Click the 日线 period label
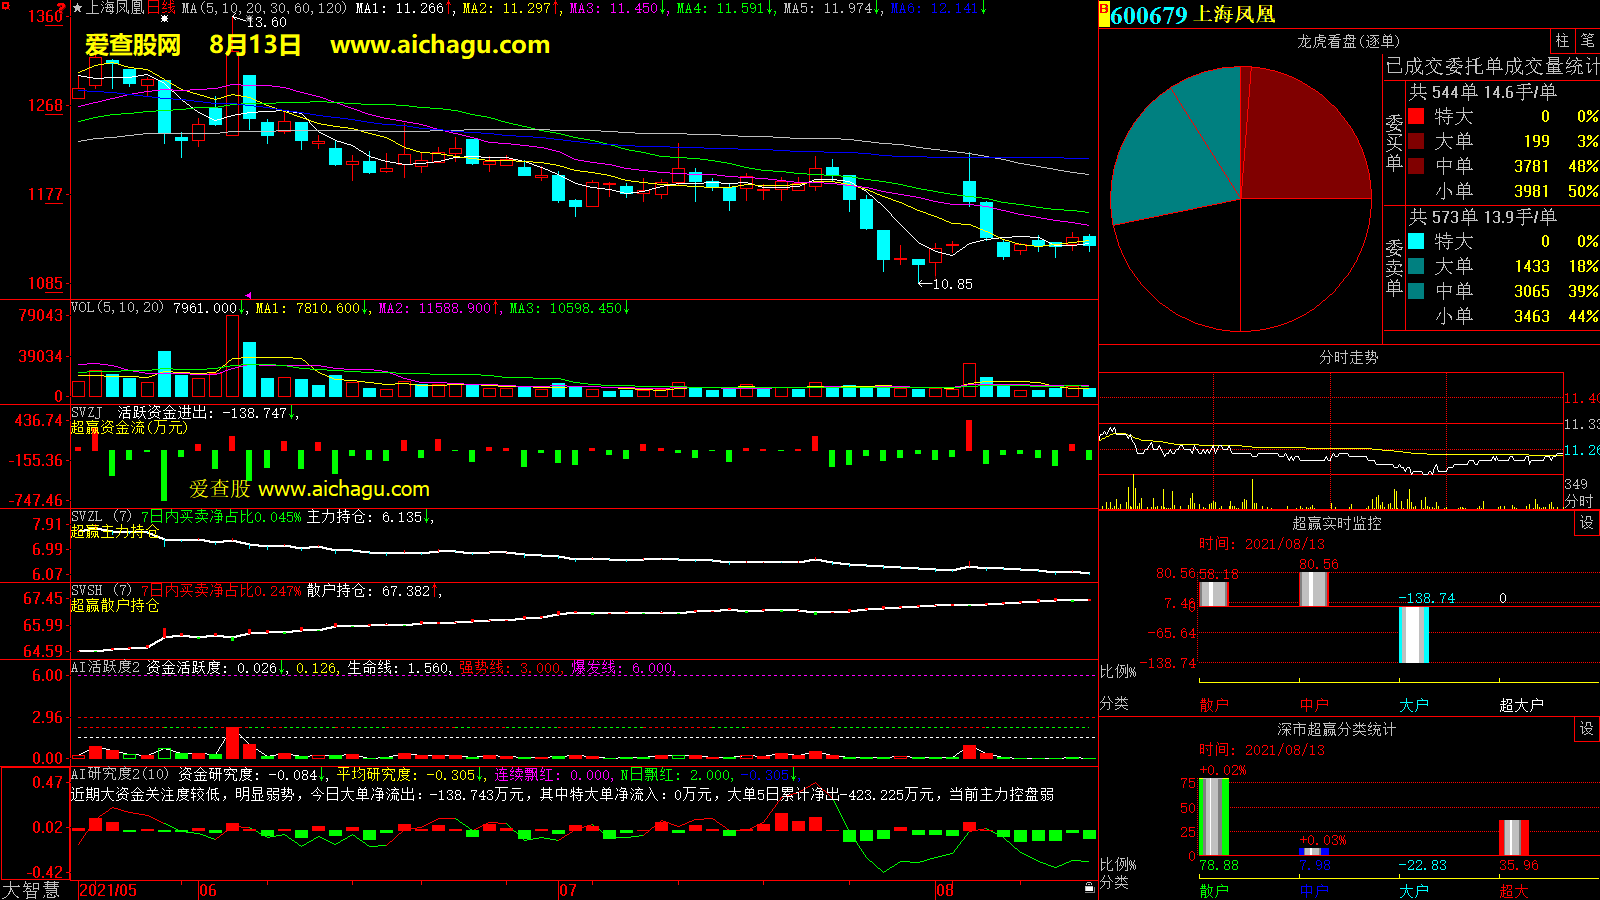 click(161, 8)
